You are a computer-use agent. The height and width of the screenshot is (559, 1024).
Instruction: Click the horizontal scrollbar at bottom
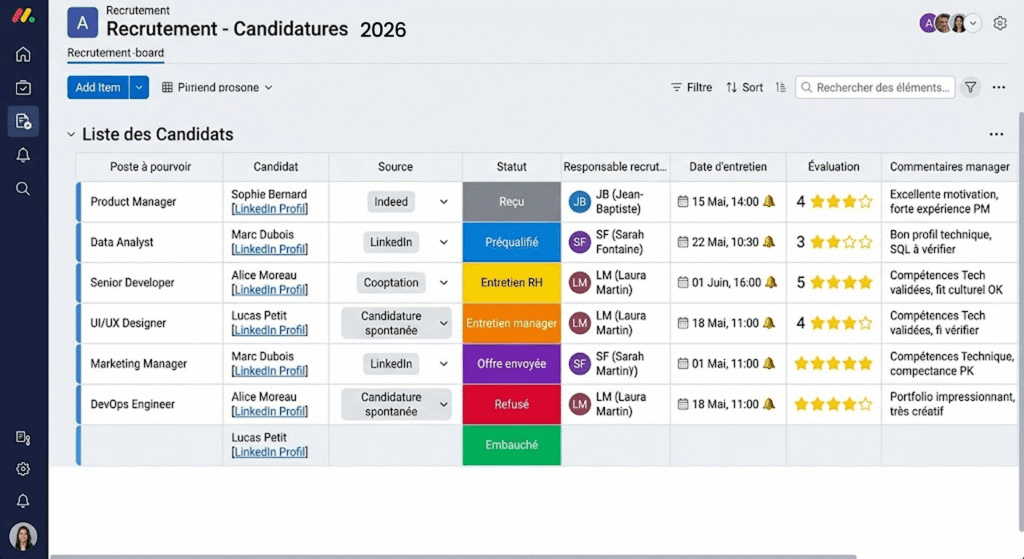(453, 556)
